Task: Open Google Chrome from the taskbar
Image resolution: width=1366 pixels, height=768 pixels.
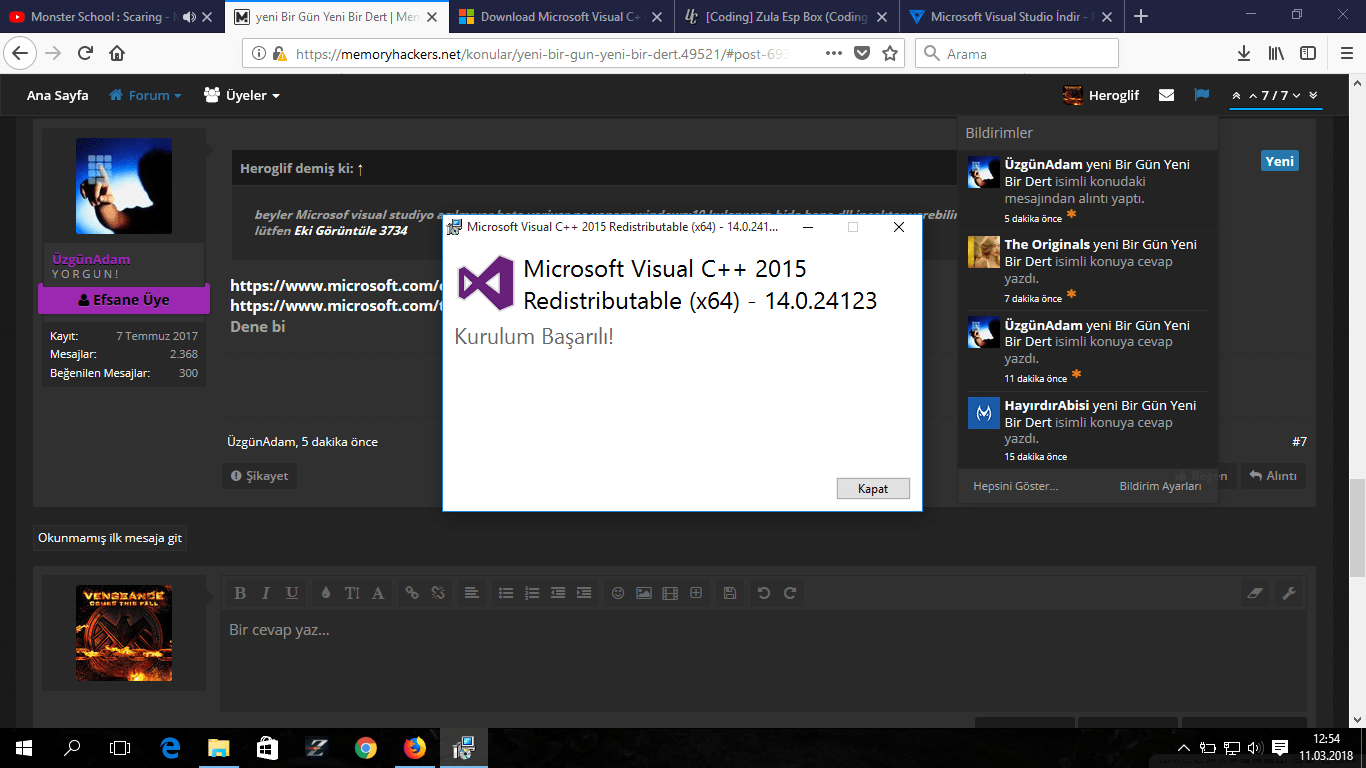Action: point(365,748)
